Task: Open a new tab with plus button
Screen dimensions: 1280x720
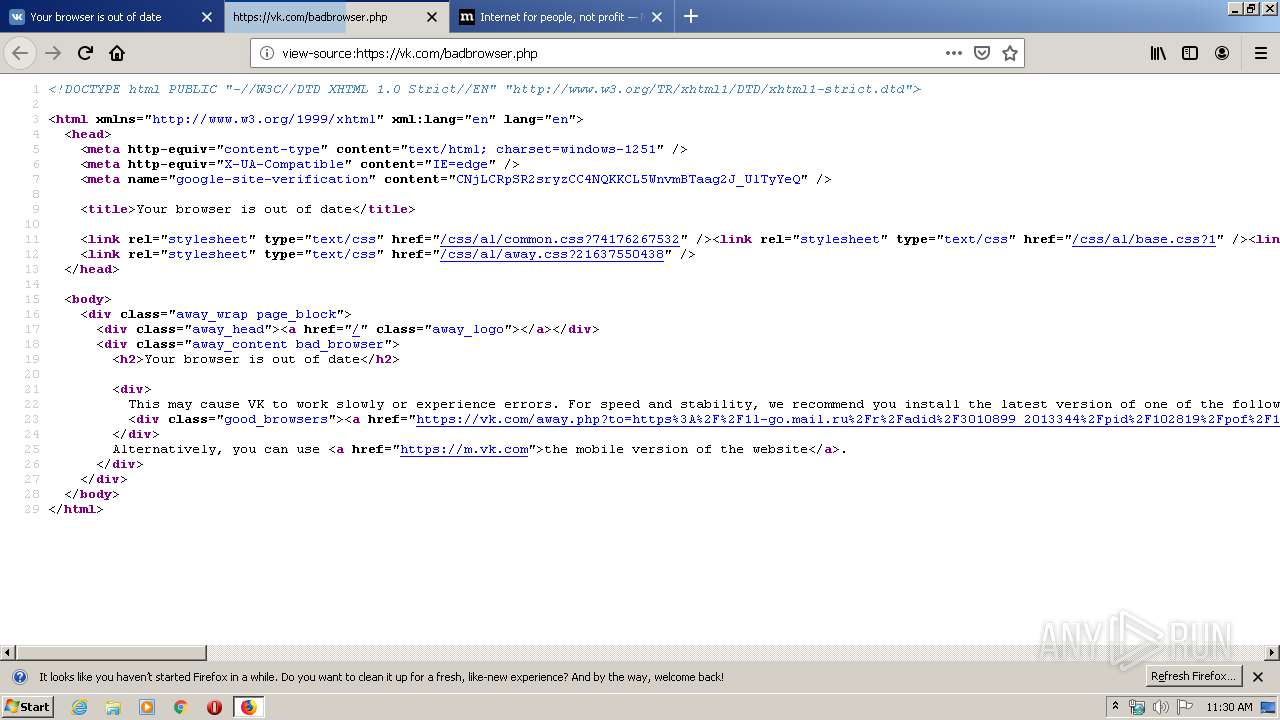Action: (x=690, y=16)
